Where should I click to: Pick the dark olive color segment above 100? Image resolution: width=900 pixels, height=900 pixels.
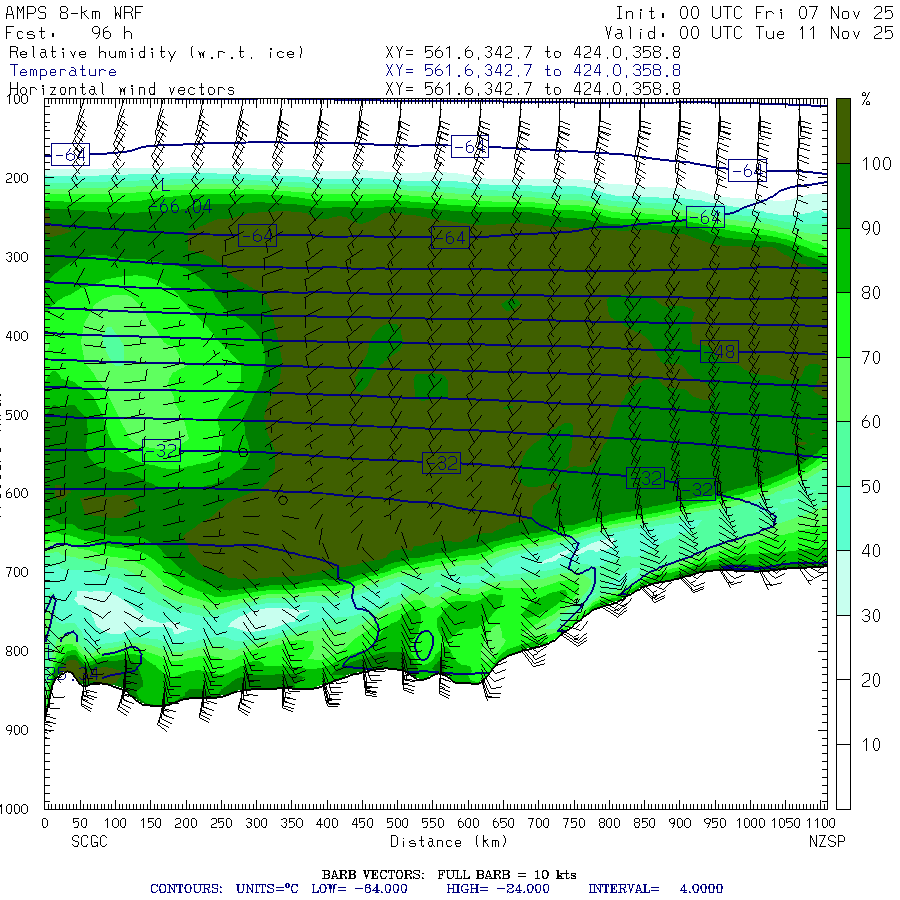point(843,131)
